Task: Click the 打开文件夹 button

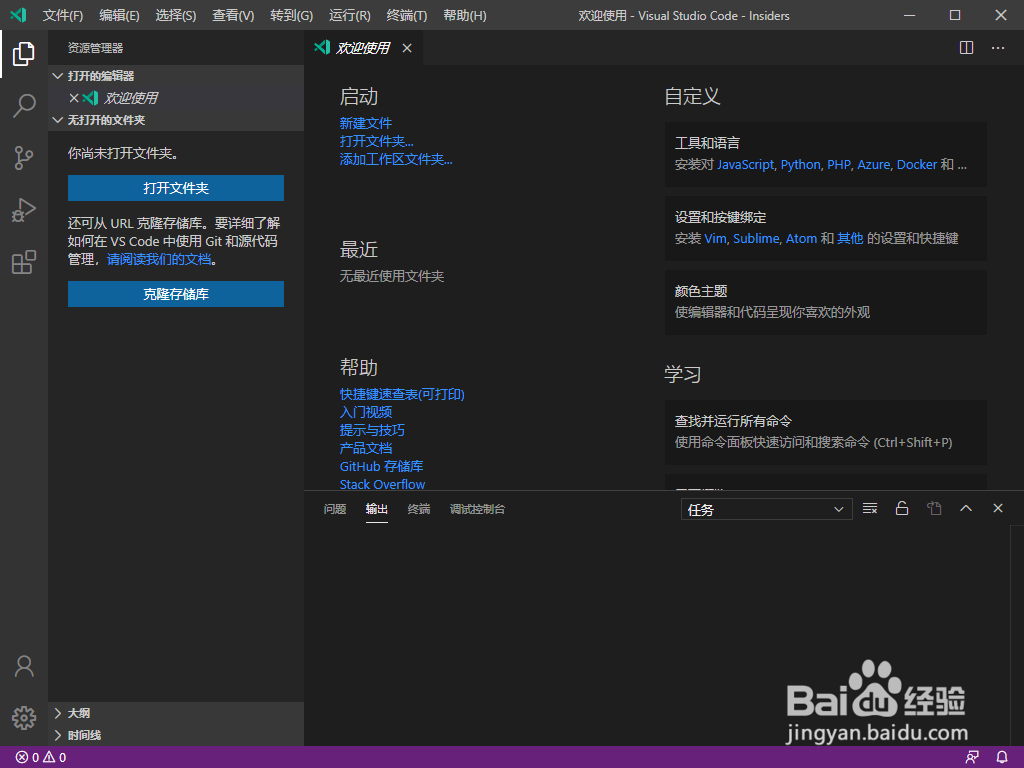Action: 175,188
